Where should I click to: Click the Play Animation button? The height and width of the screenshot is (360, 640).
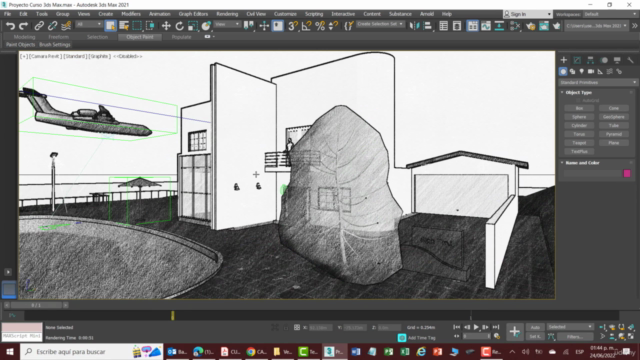[x=476, y=327]
